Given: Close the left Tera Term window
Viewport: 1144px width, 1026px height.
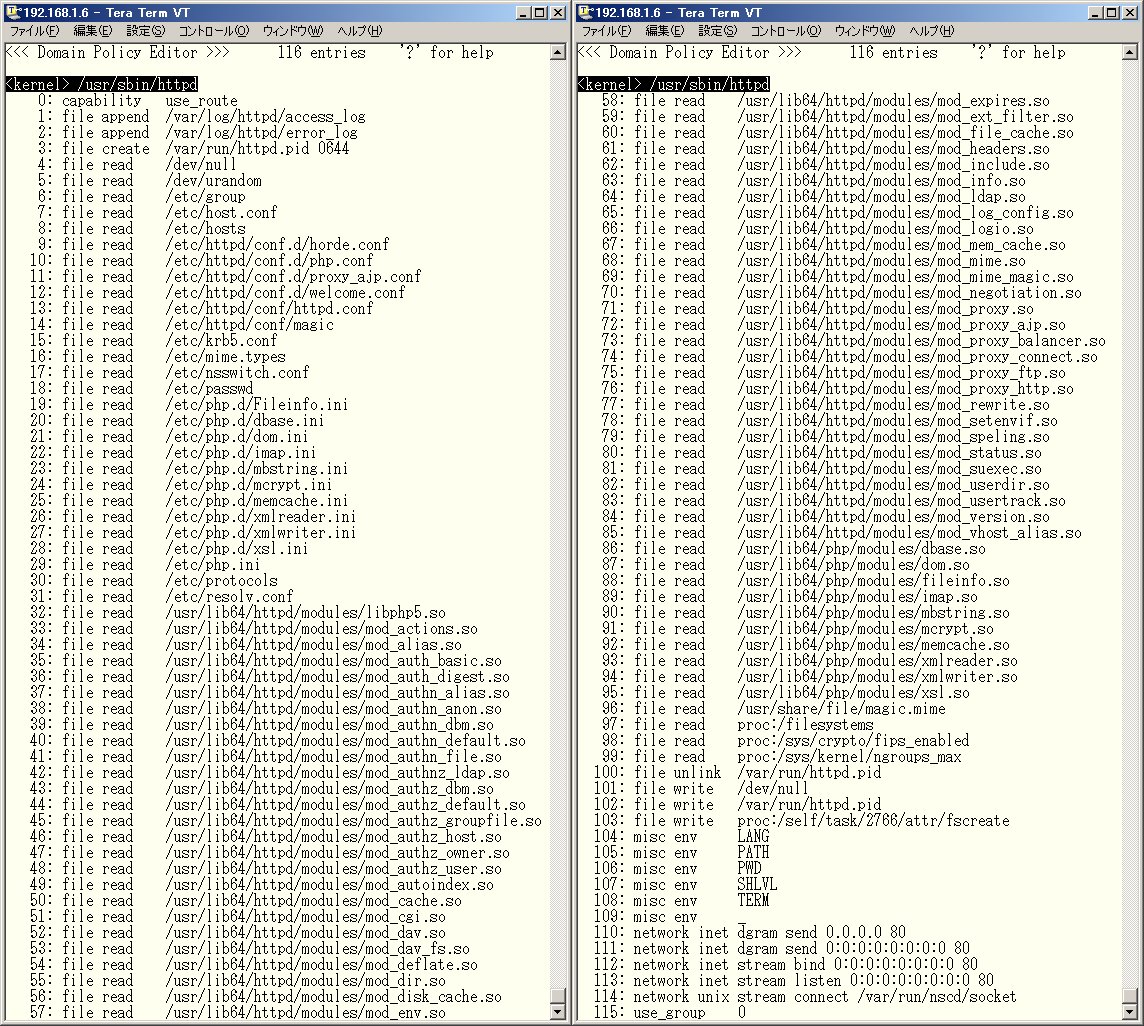Looking at the screenshot, I should [558, 12].
